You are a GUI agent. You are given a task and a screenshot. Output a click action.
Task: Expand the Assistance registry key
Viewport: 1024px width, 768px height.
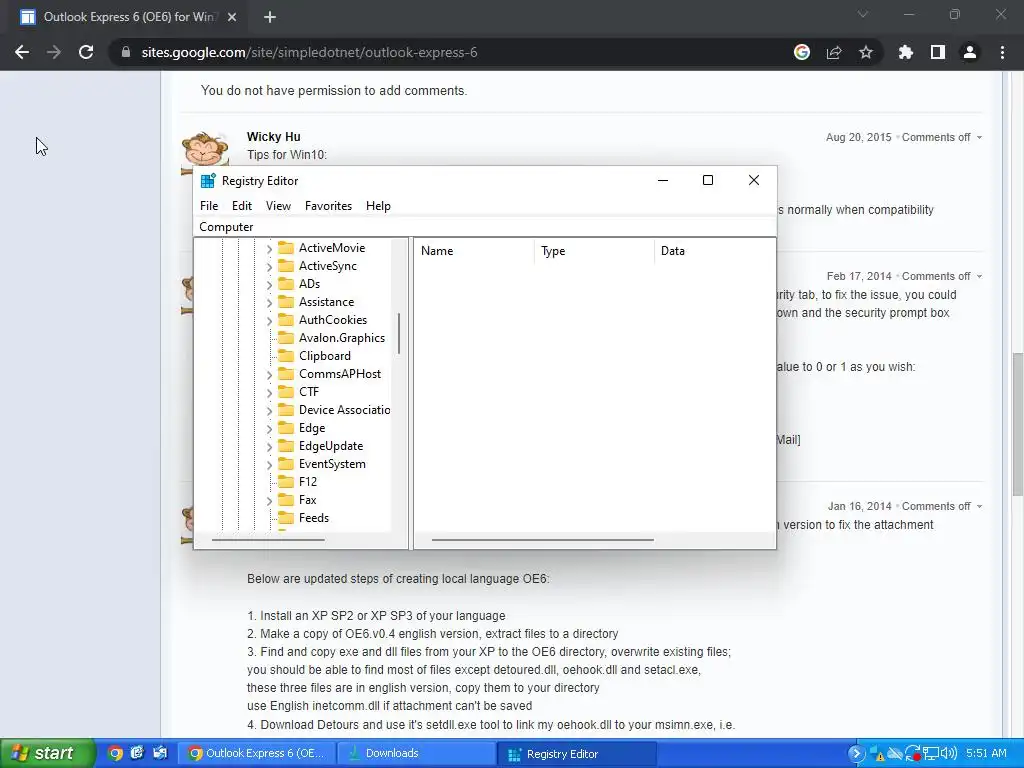269,302
